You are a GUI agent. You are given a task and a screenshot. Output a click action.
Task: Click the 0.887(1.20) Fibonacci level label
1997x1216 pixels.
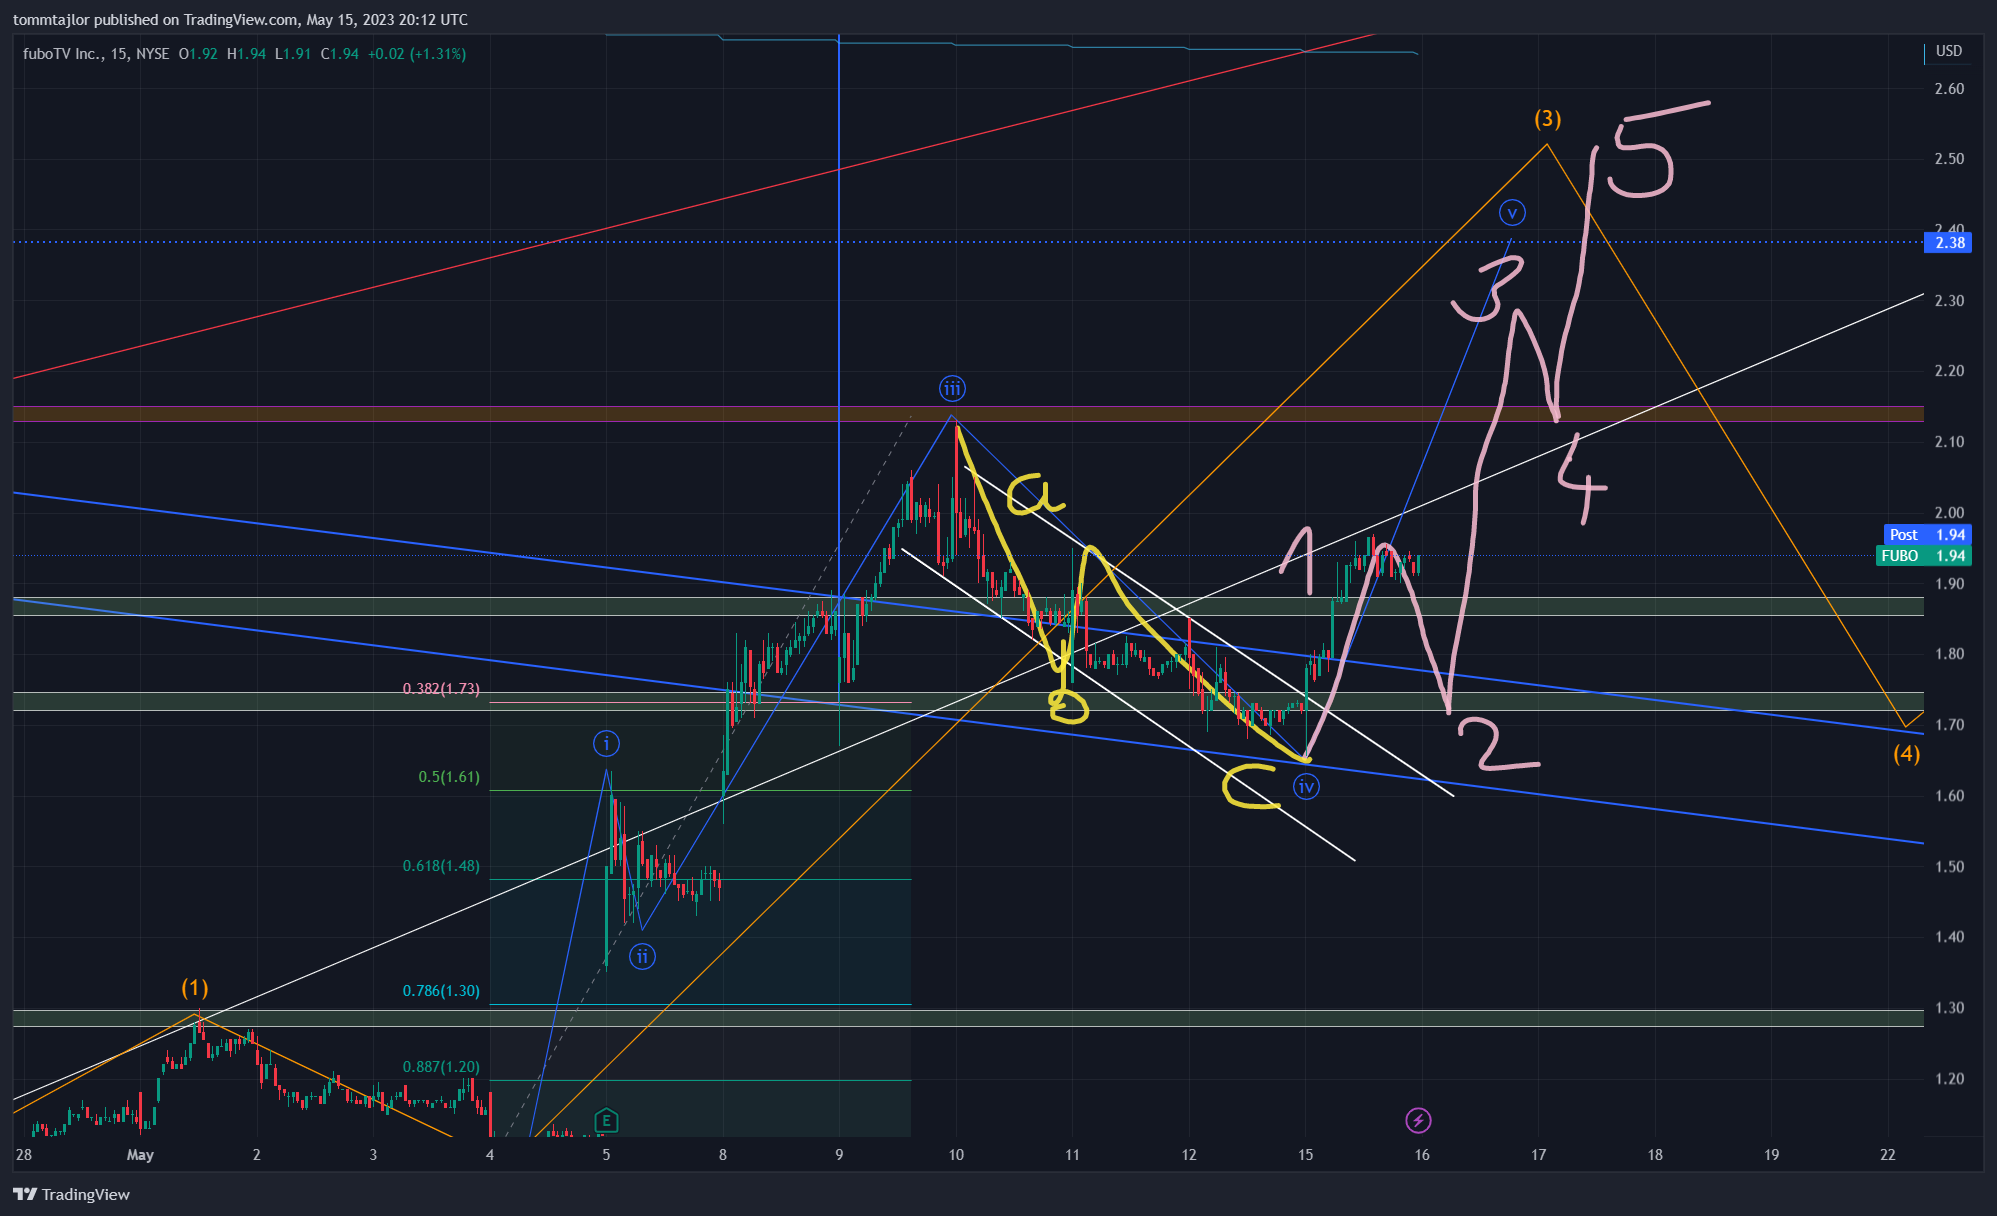tap(441, 1067)
